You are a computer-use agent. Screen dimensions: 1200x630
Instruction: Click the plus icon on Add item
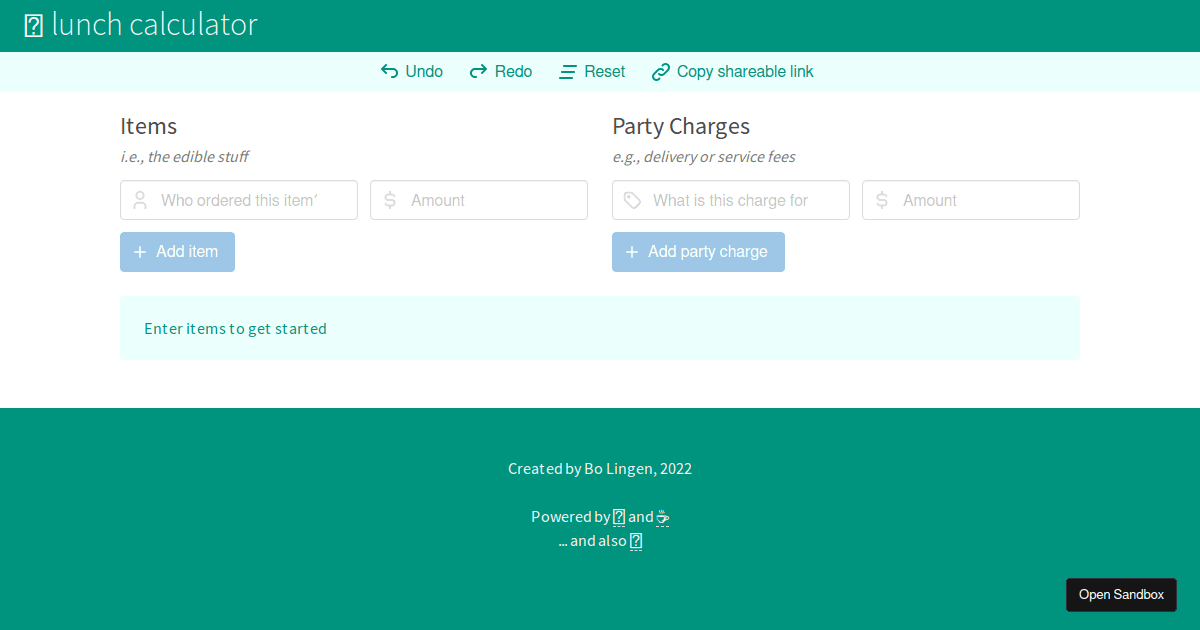(139, 251)
